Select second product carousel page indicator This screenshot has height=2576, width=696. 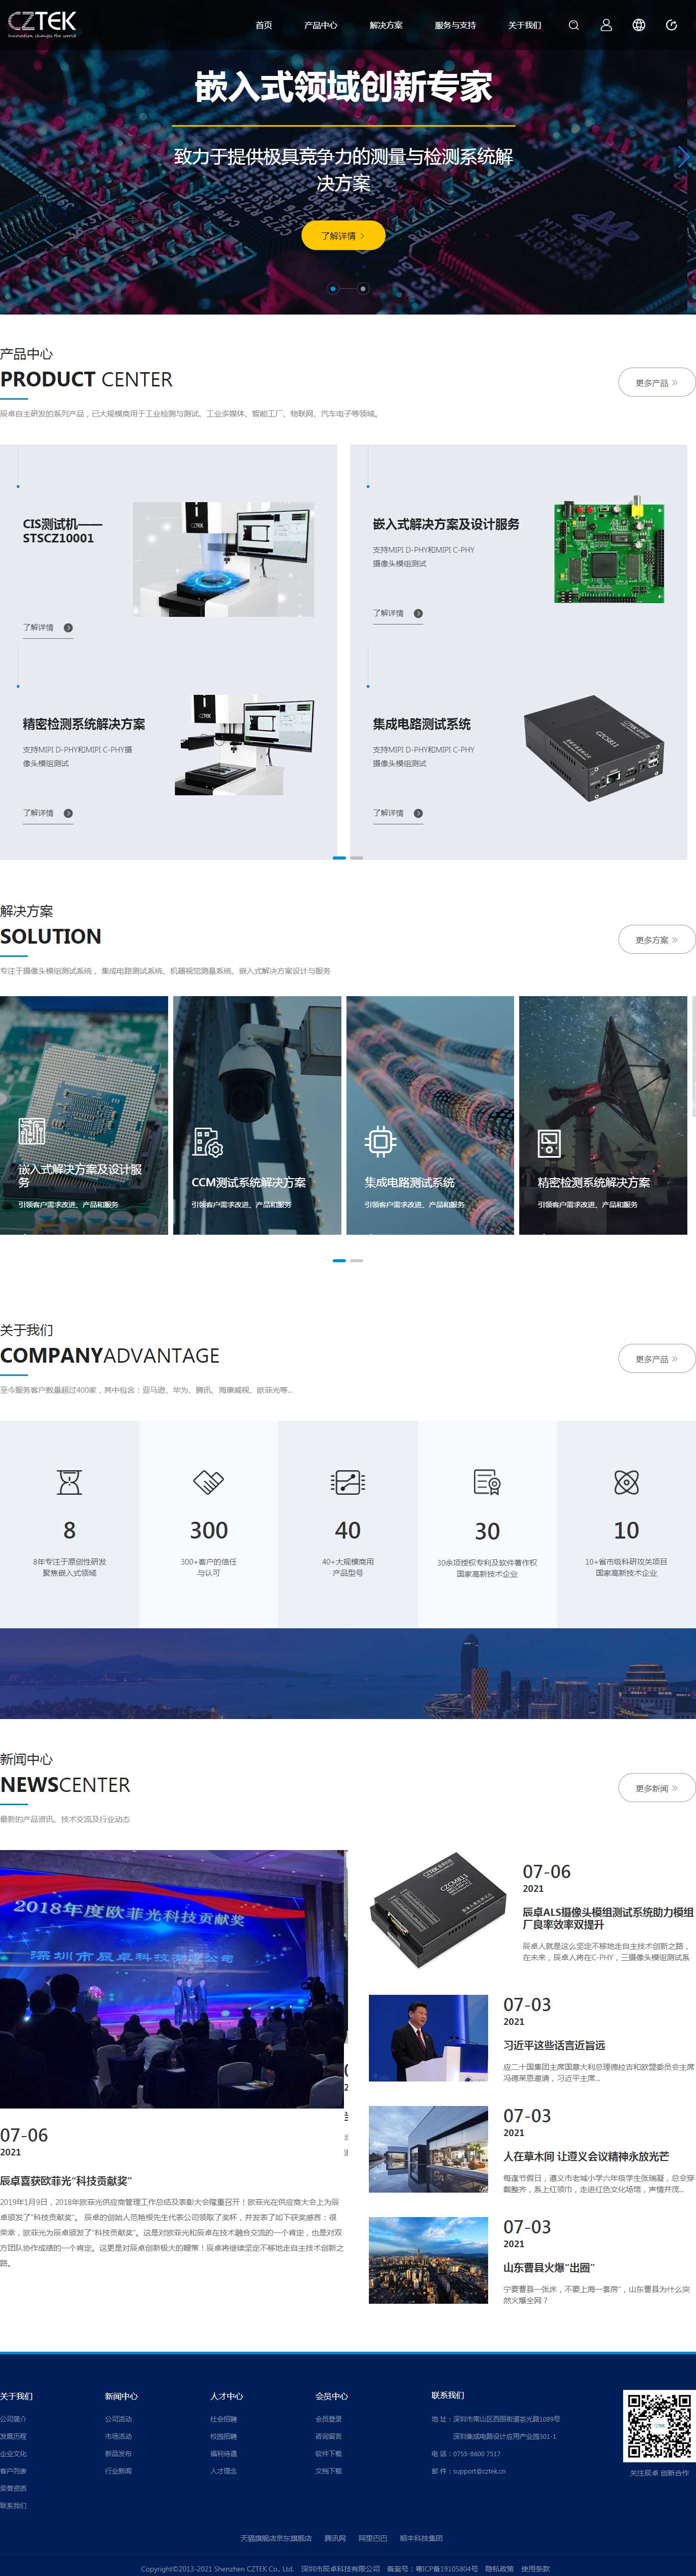pos(357,858)
